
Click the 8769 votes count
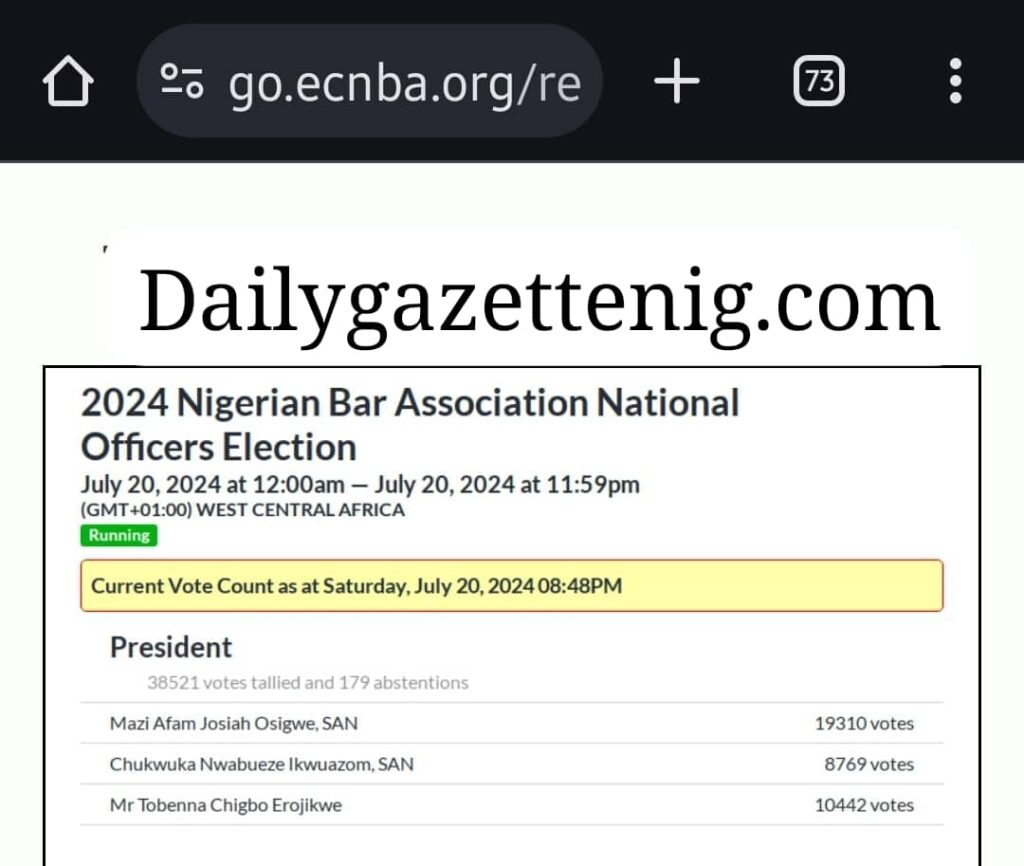click(x=868, y=764)
